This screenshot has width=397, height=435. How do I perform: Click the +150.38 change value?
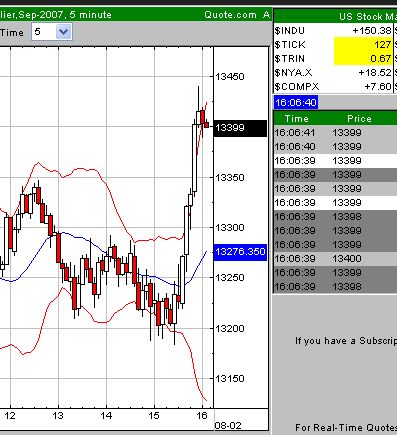[x=372, y=31]
